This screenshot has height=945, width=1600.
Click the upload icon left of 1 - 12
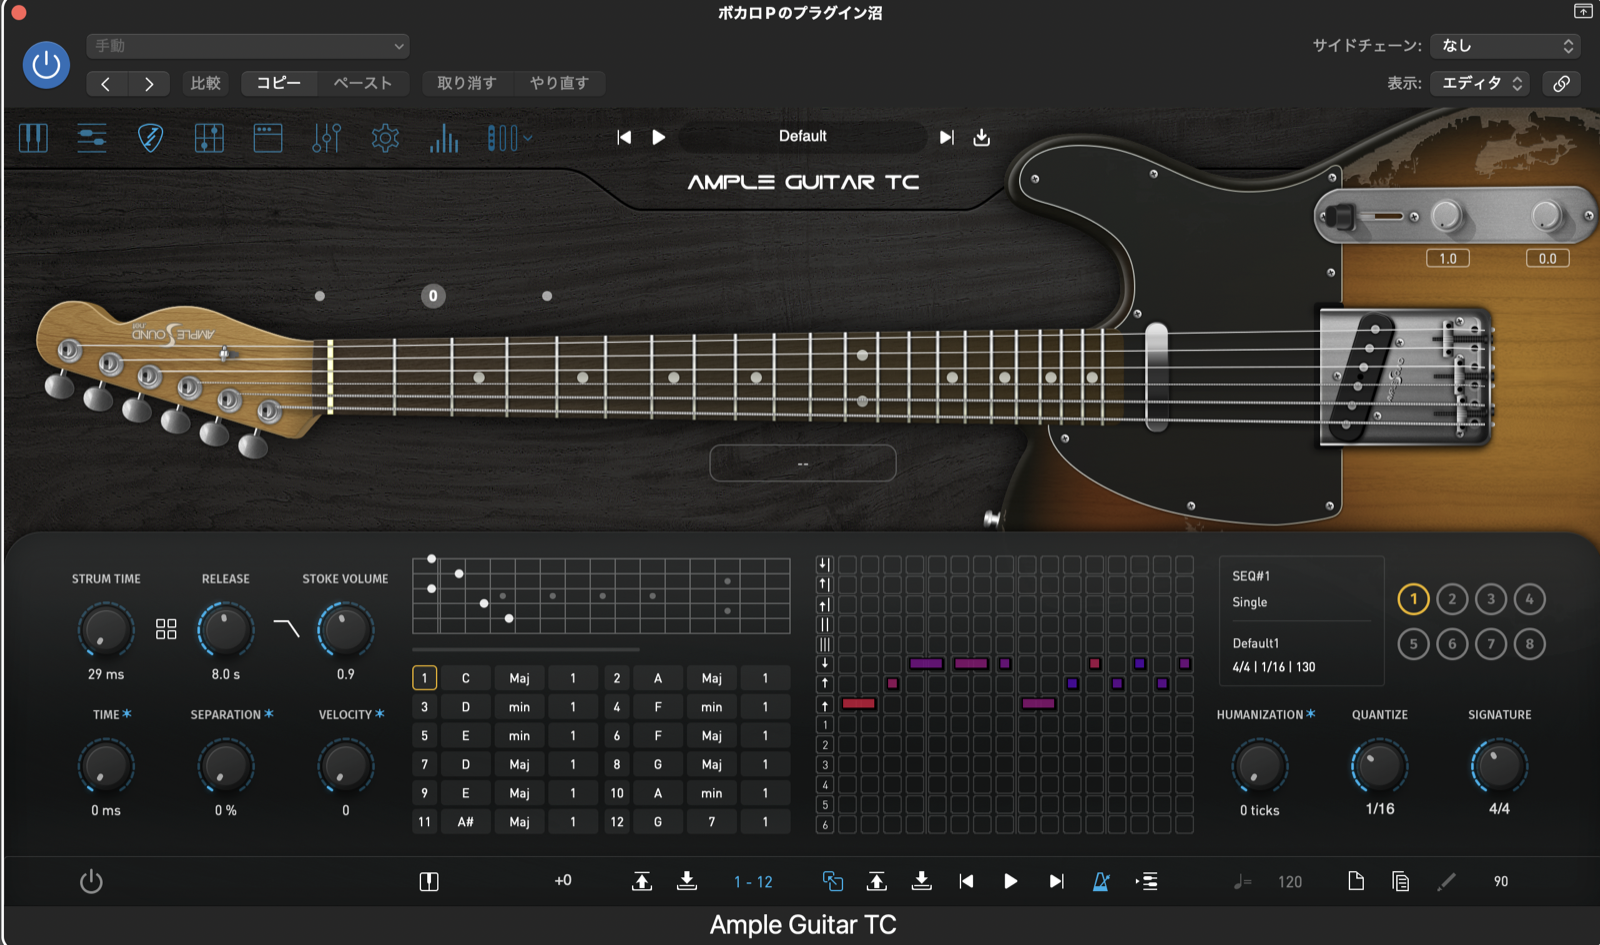tap(642, 881)
